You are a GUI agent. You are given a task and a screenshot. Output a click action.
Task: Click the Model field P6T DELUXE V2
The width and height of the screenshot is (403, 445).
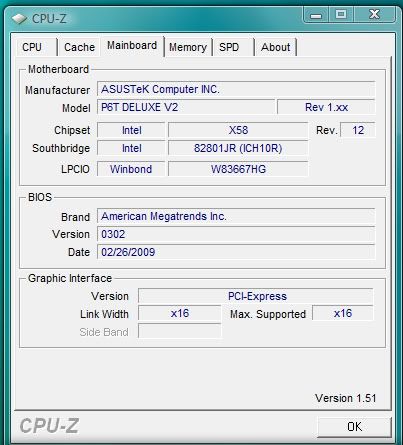[186, 107]
